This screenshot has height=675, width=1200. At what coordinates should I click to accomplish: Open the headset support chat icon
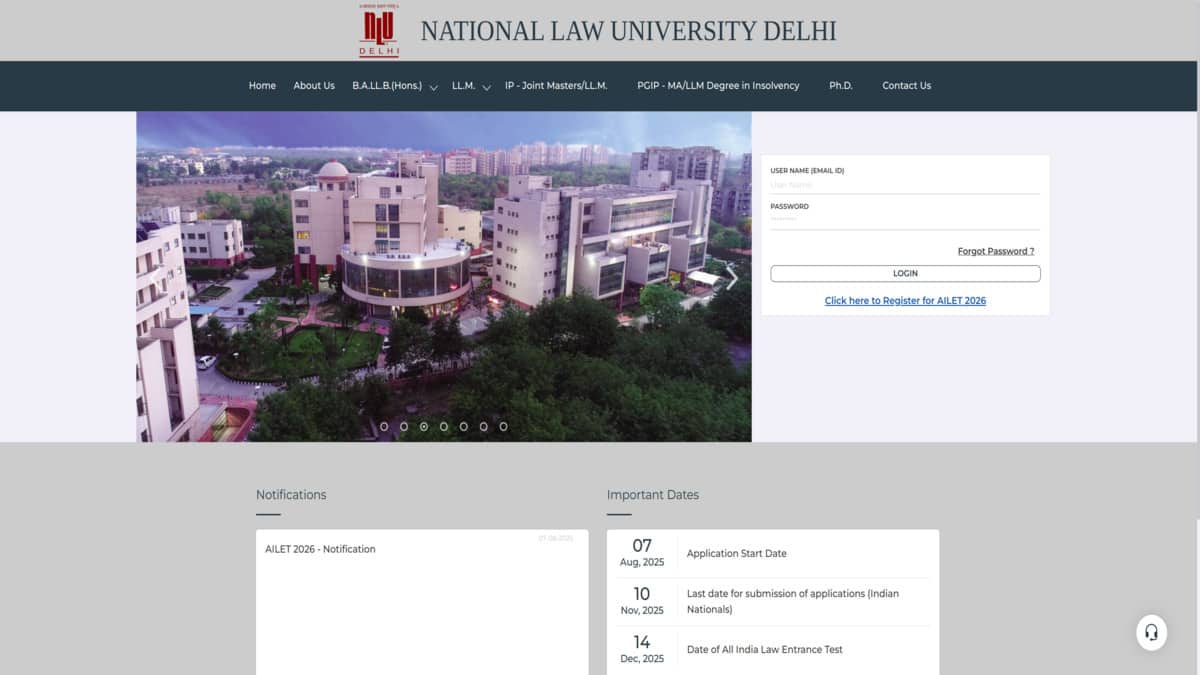coord(1151,632)
